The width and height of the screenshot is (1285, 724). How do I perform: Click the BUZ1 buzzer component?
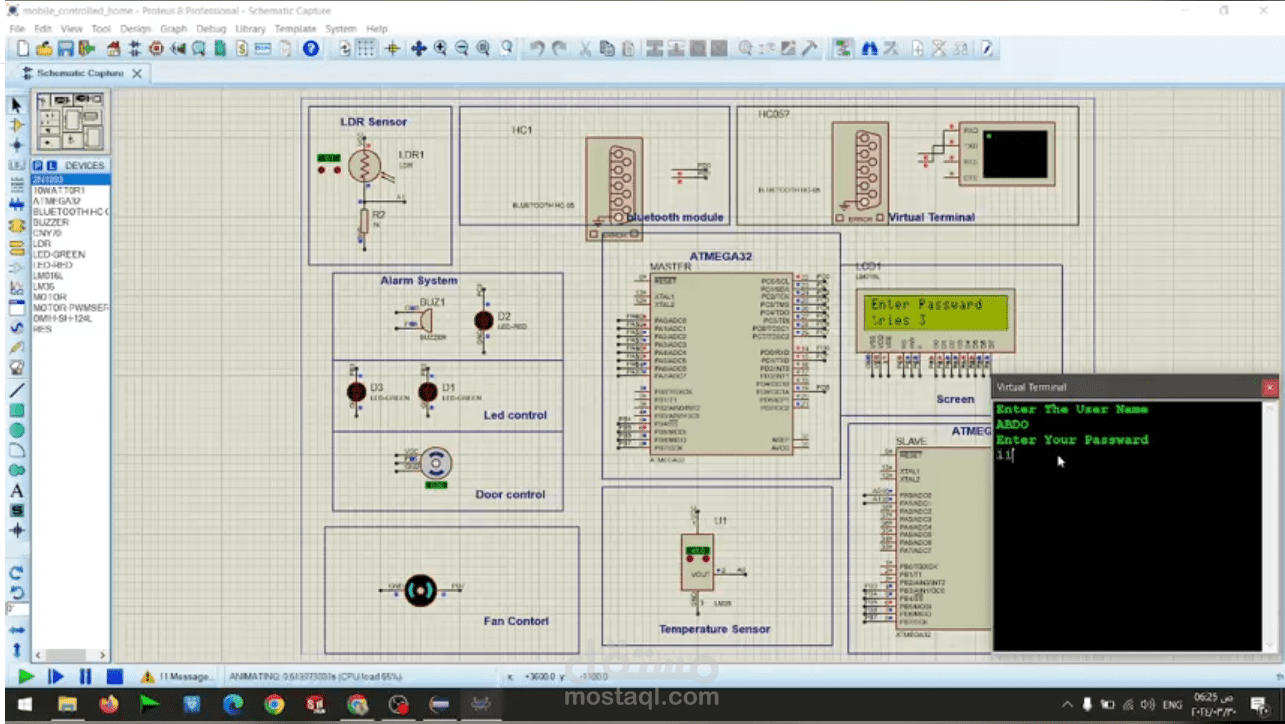(x=426, y=320)
